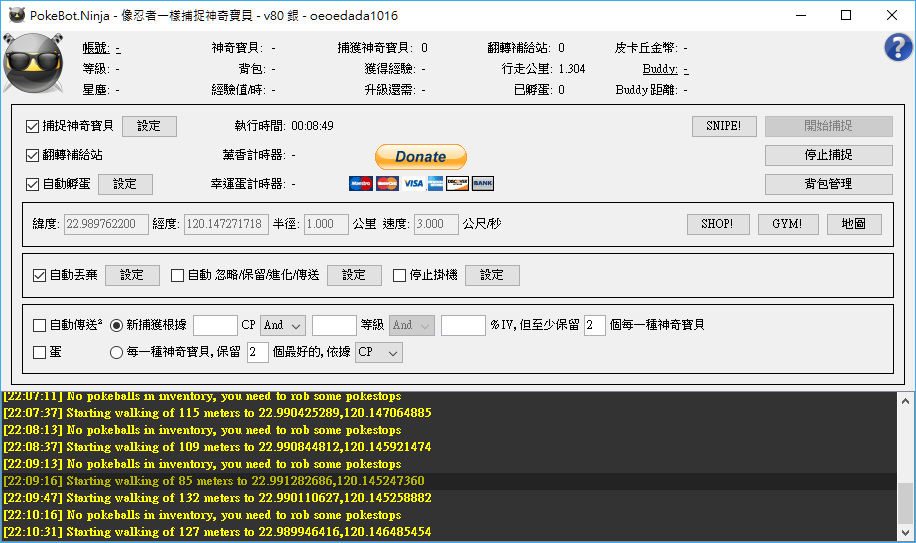916x543 pixels.
Task: Click 設定 button next to 捕捉神奇寶貝
Action: (x=149, y=126)
